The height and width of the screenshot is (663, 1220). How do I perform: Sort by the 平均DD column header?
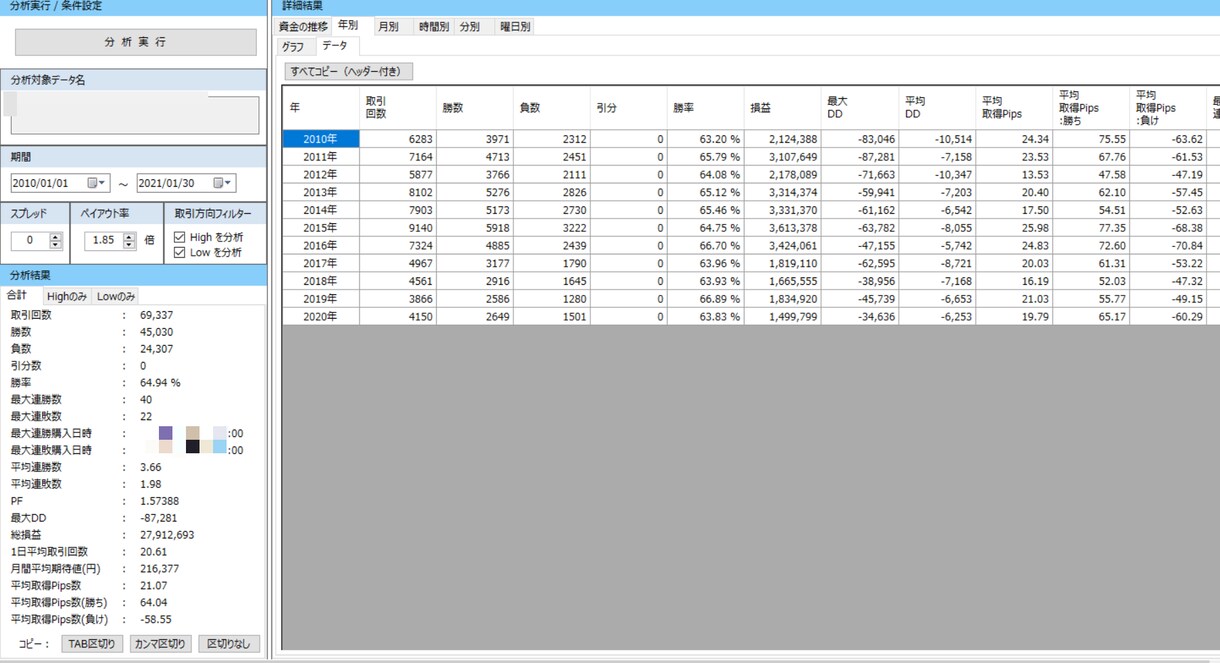[937, 107]
